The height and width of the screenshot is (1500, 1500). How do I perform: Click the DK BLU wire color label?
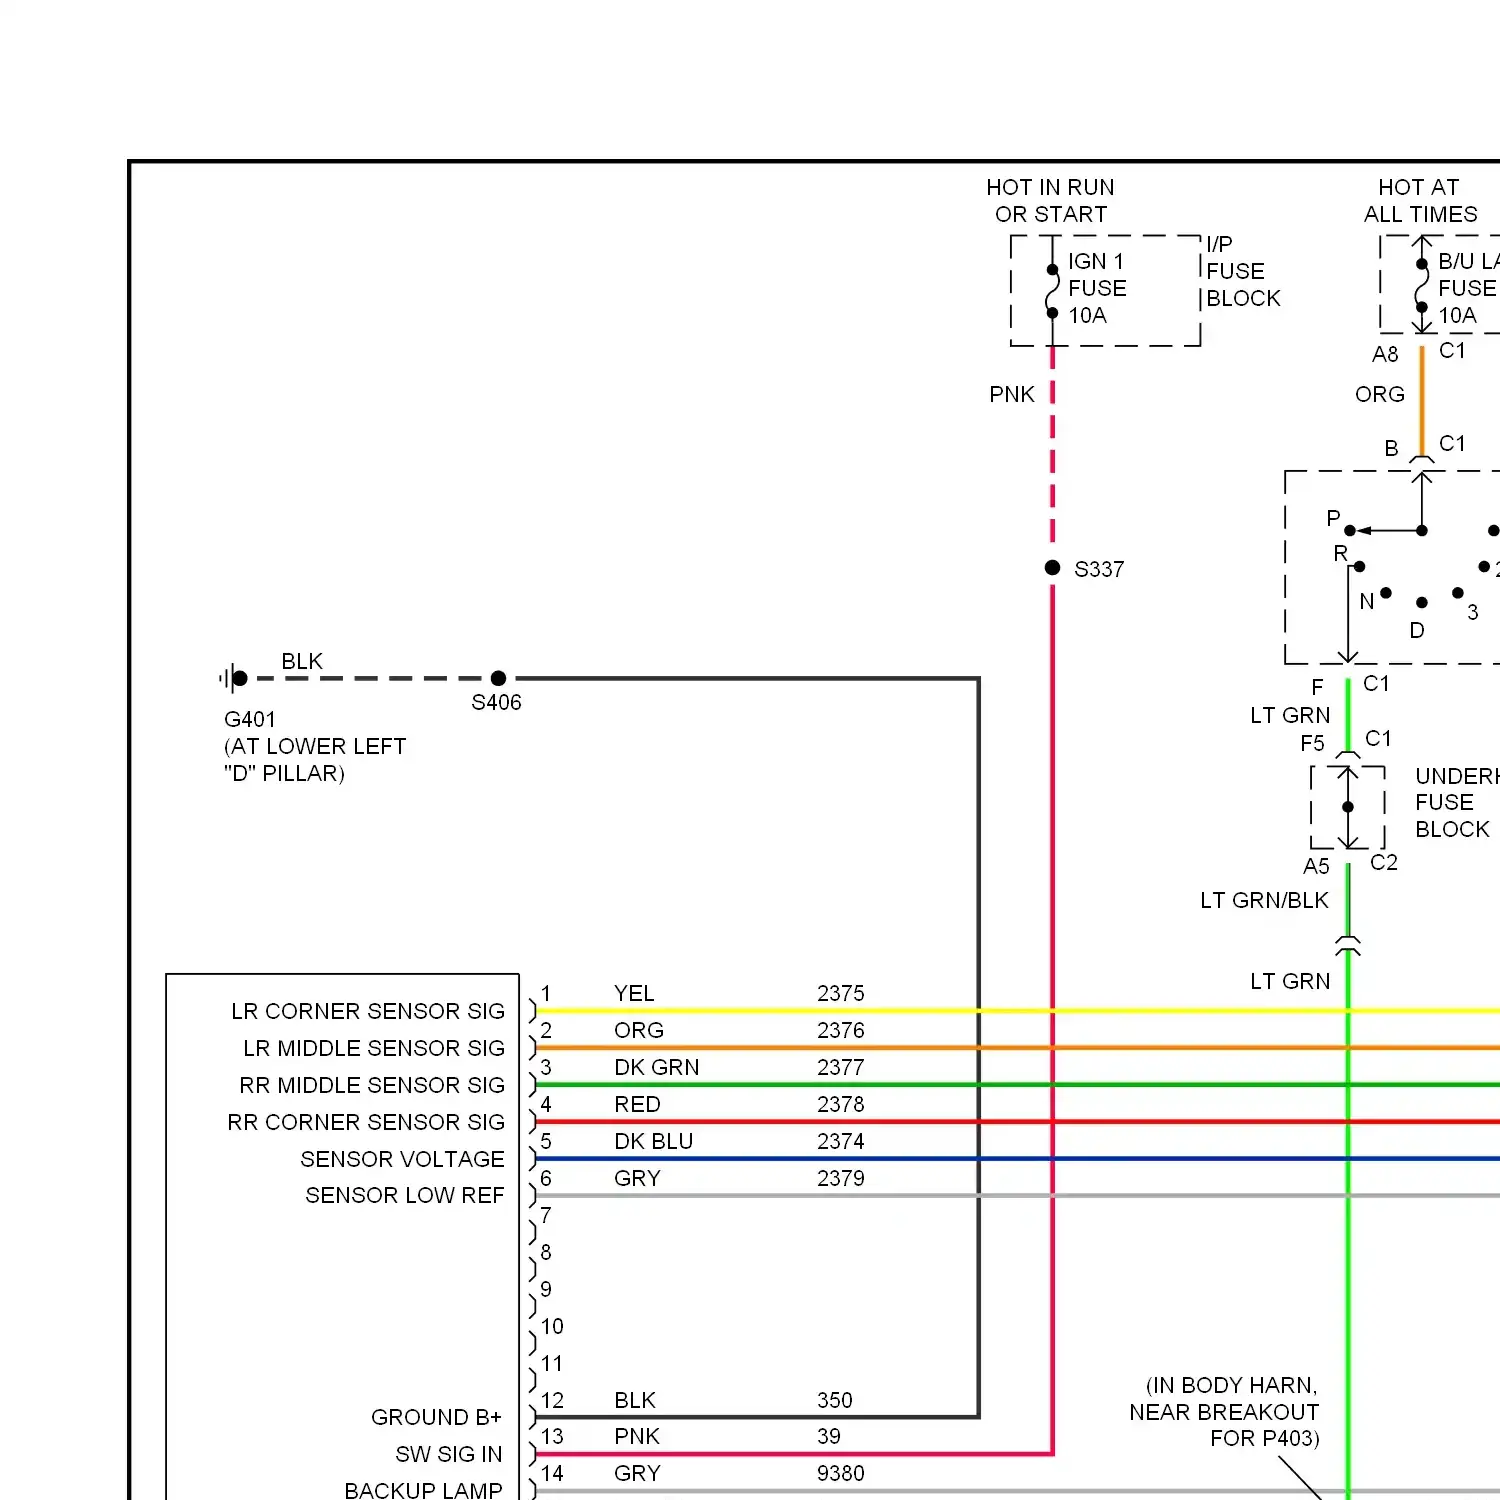coord(653,1141)
